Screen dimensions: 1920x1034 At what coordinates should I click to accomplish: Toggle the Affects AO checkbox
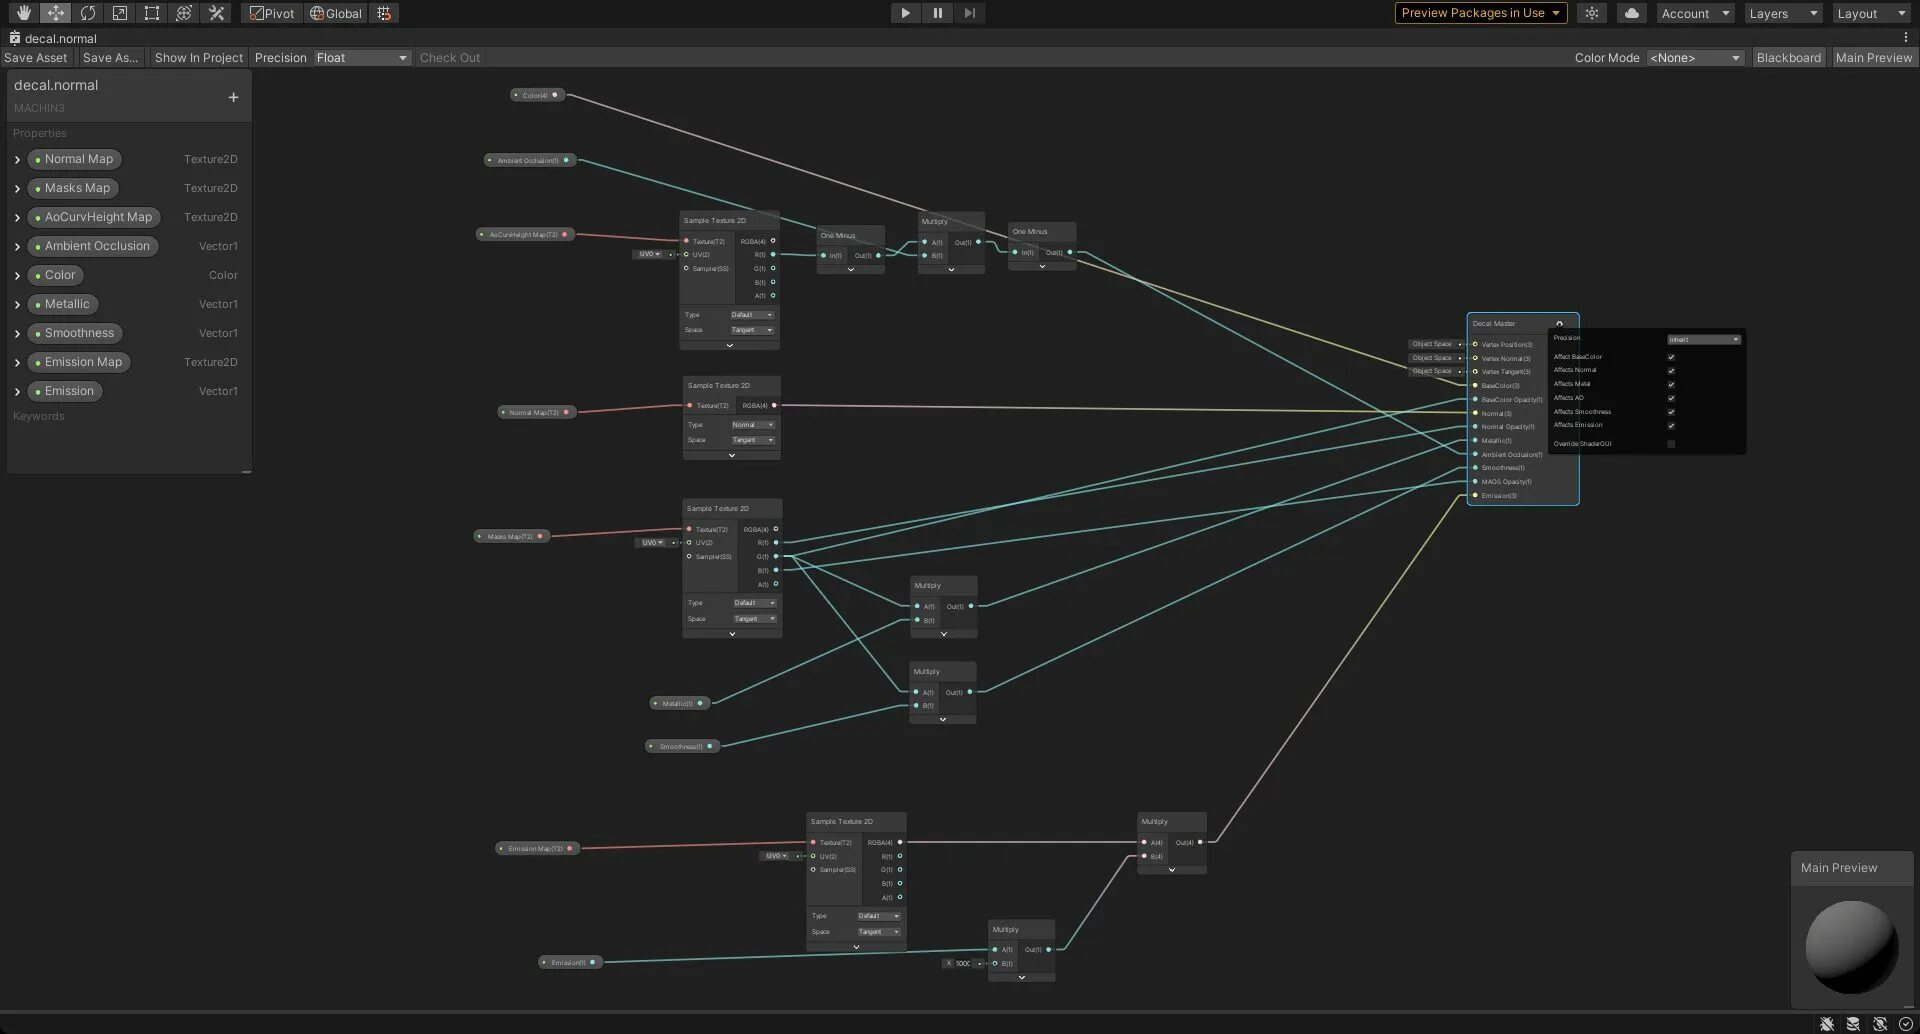tap(1671, 398)
